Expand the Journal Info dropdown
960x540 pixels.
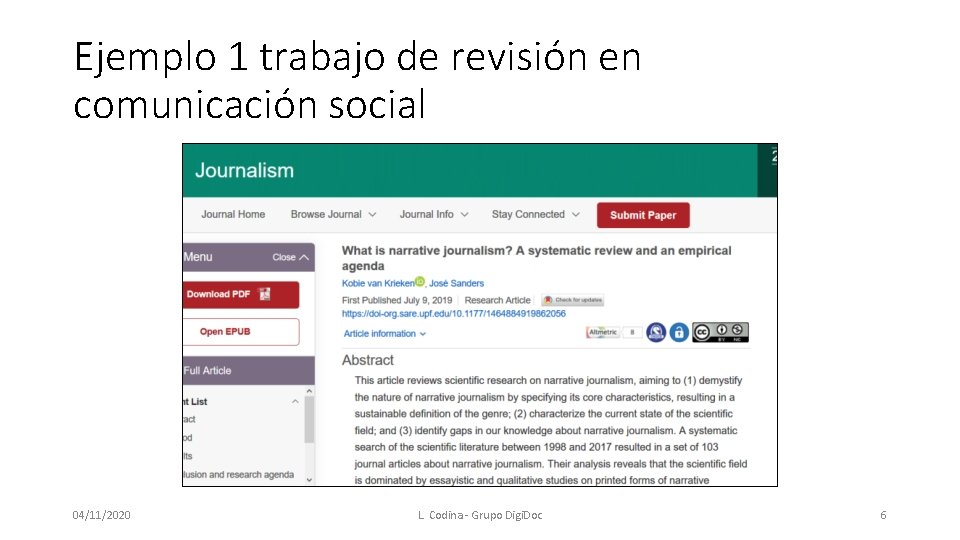[434, 214]
